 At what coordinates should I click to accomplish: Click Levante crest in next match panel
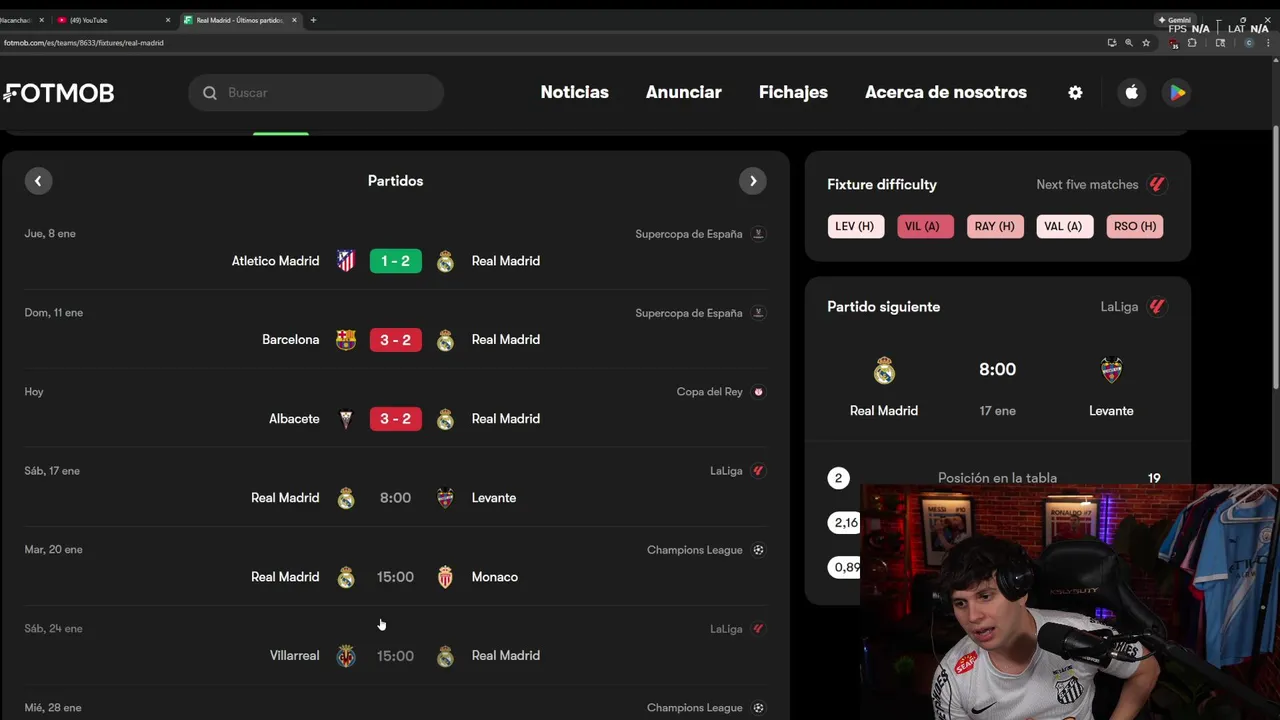(1111, 370)
